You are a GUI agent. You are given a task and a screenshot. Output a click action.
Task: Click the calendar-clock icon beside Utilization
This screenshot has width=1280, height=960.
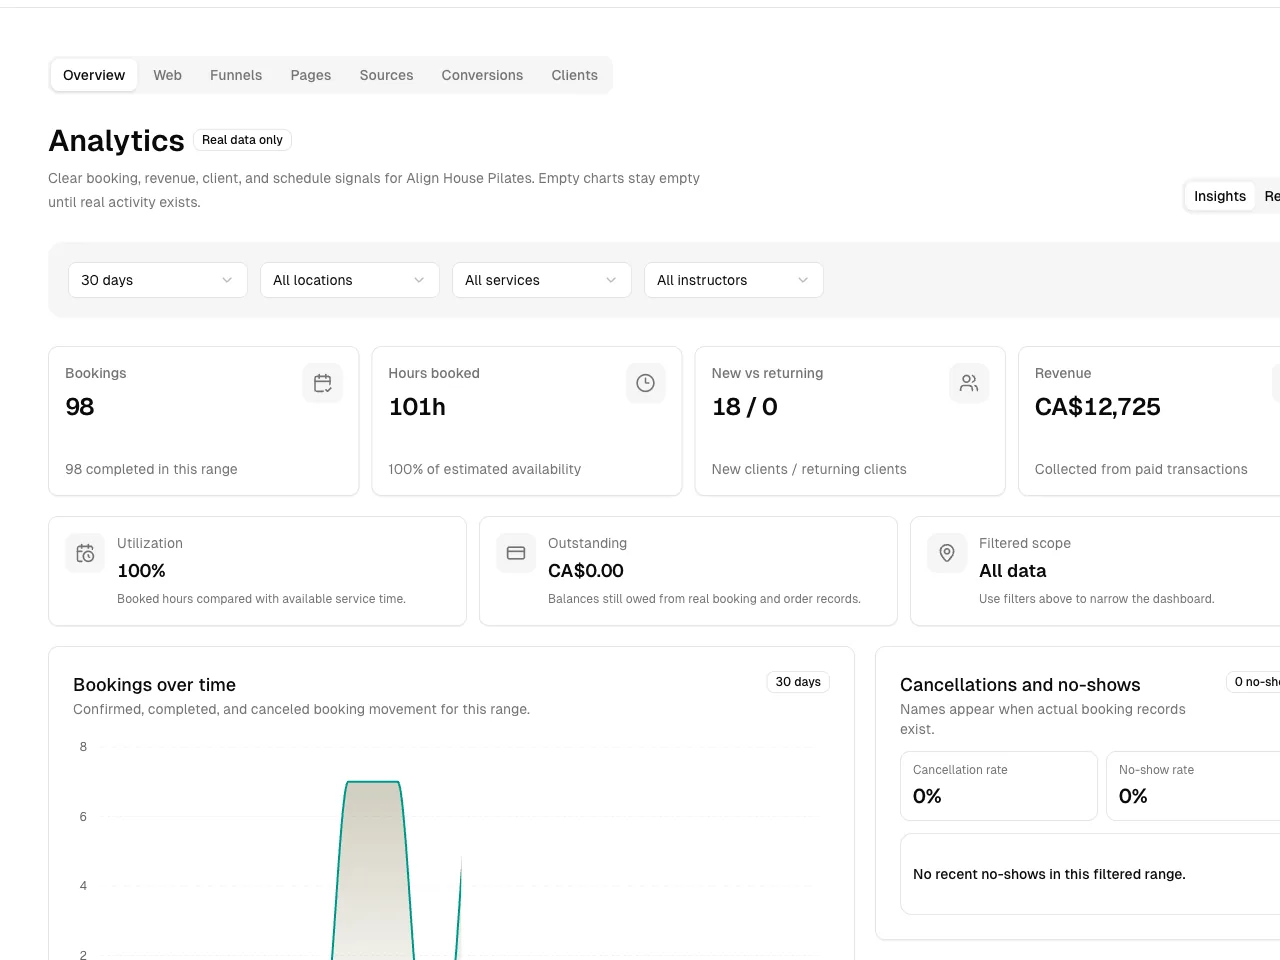point(85,553)
